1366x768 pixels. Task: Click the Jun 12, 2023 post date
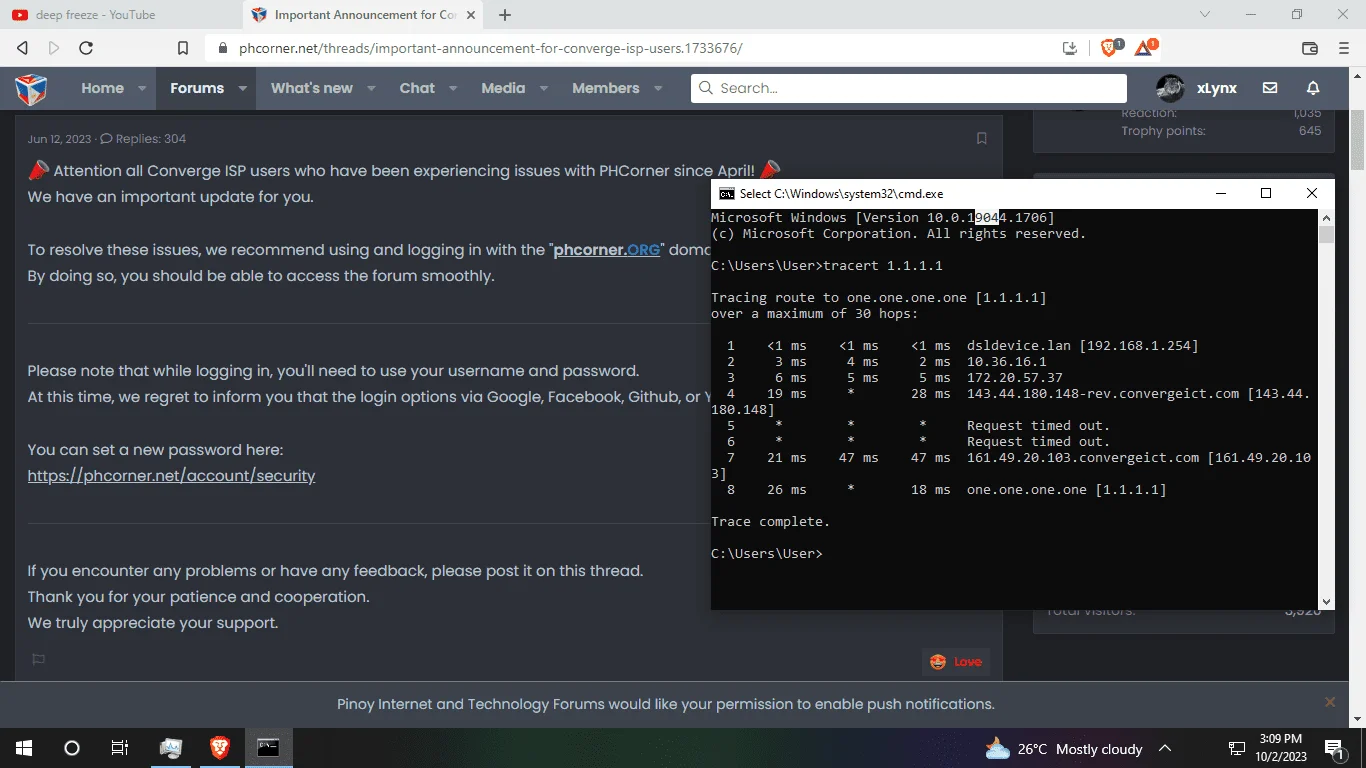(x=59, y=139)
